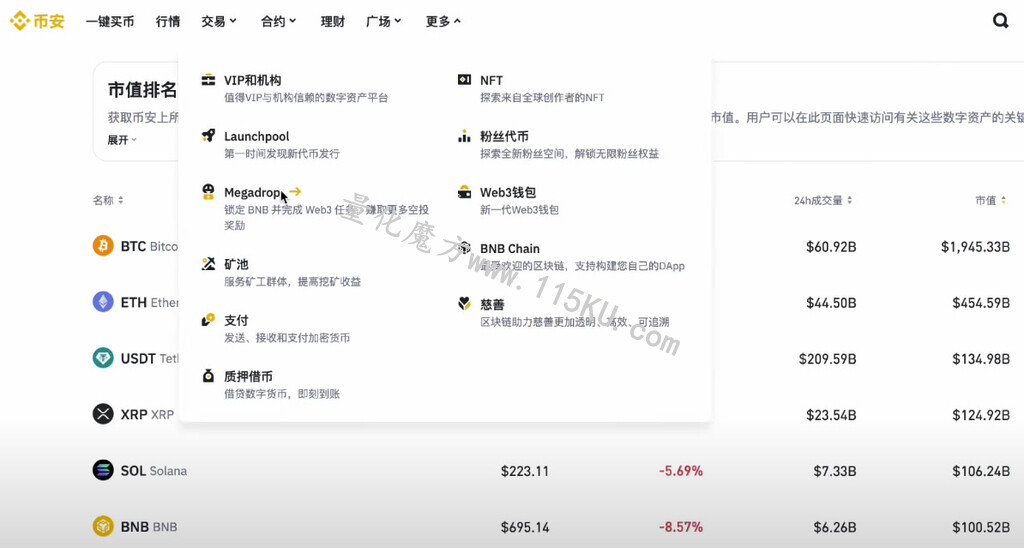Click SOL volume $7.33B
This screenshot has width=1024, height=548.
(835, 471)
